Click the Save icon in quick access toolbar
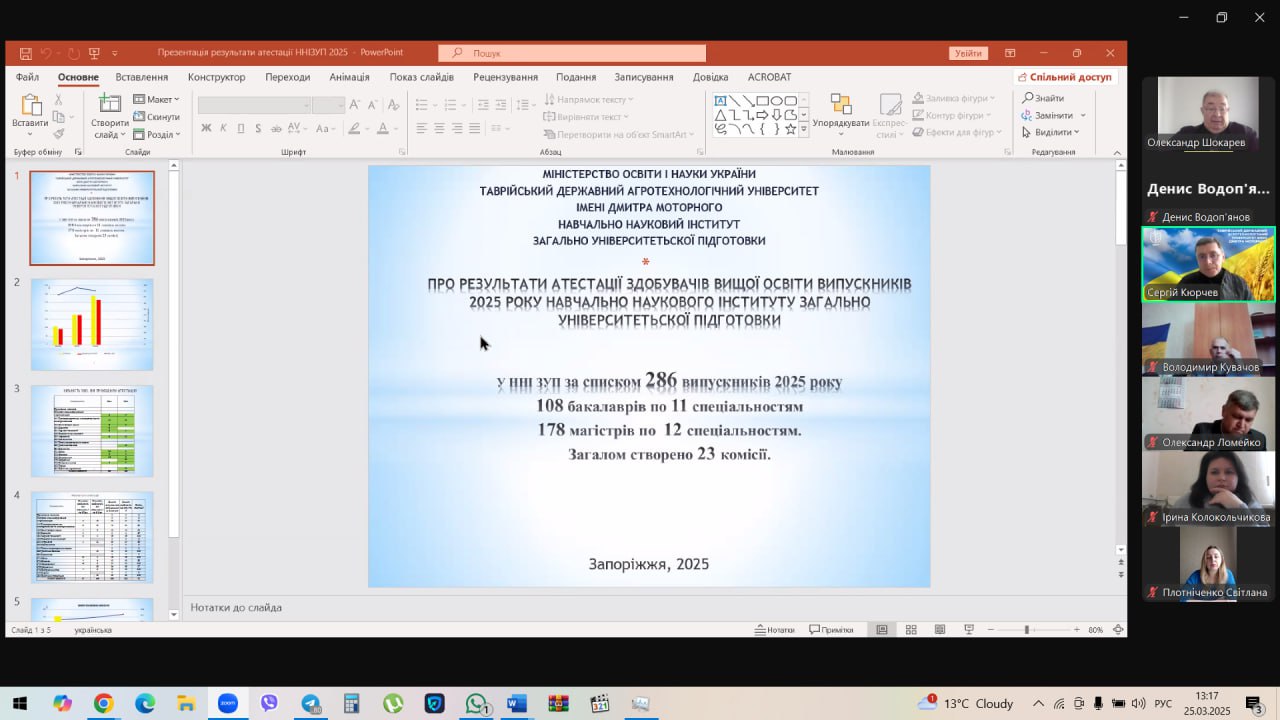1280x720 pixels. click(26, 53)
